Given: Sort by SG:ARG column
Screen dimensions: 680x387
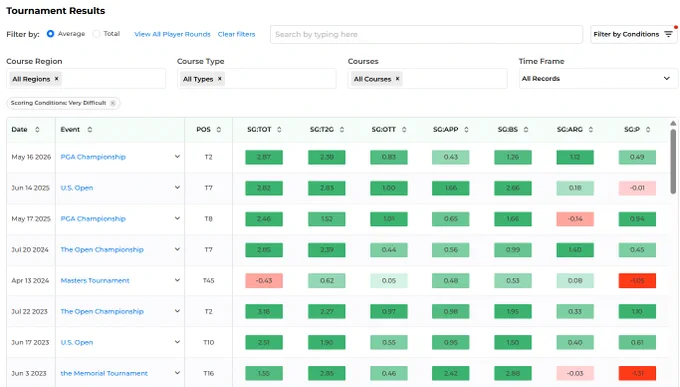Looking at the screenshot, I should (591, 129).
